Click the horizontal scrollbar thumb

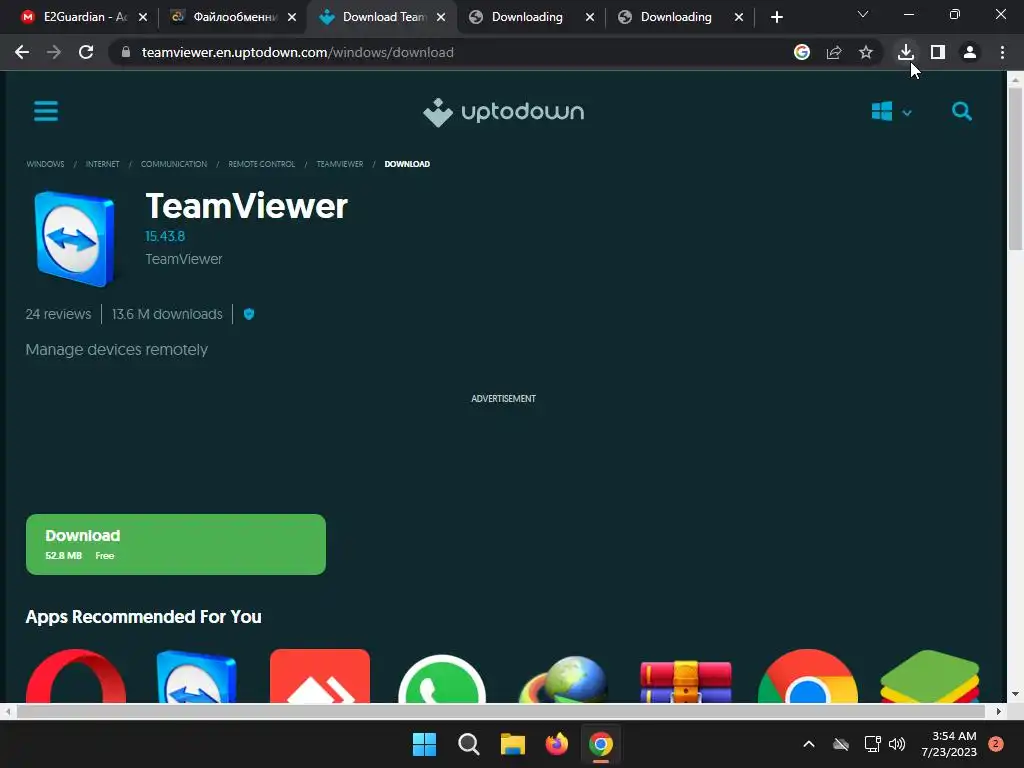501,711
